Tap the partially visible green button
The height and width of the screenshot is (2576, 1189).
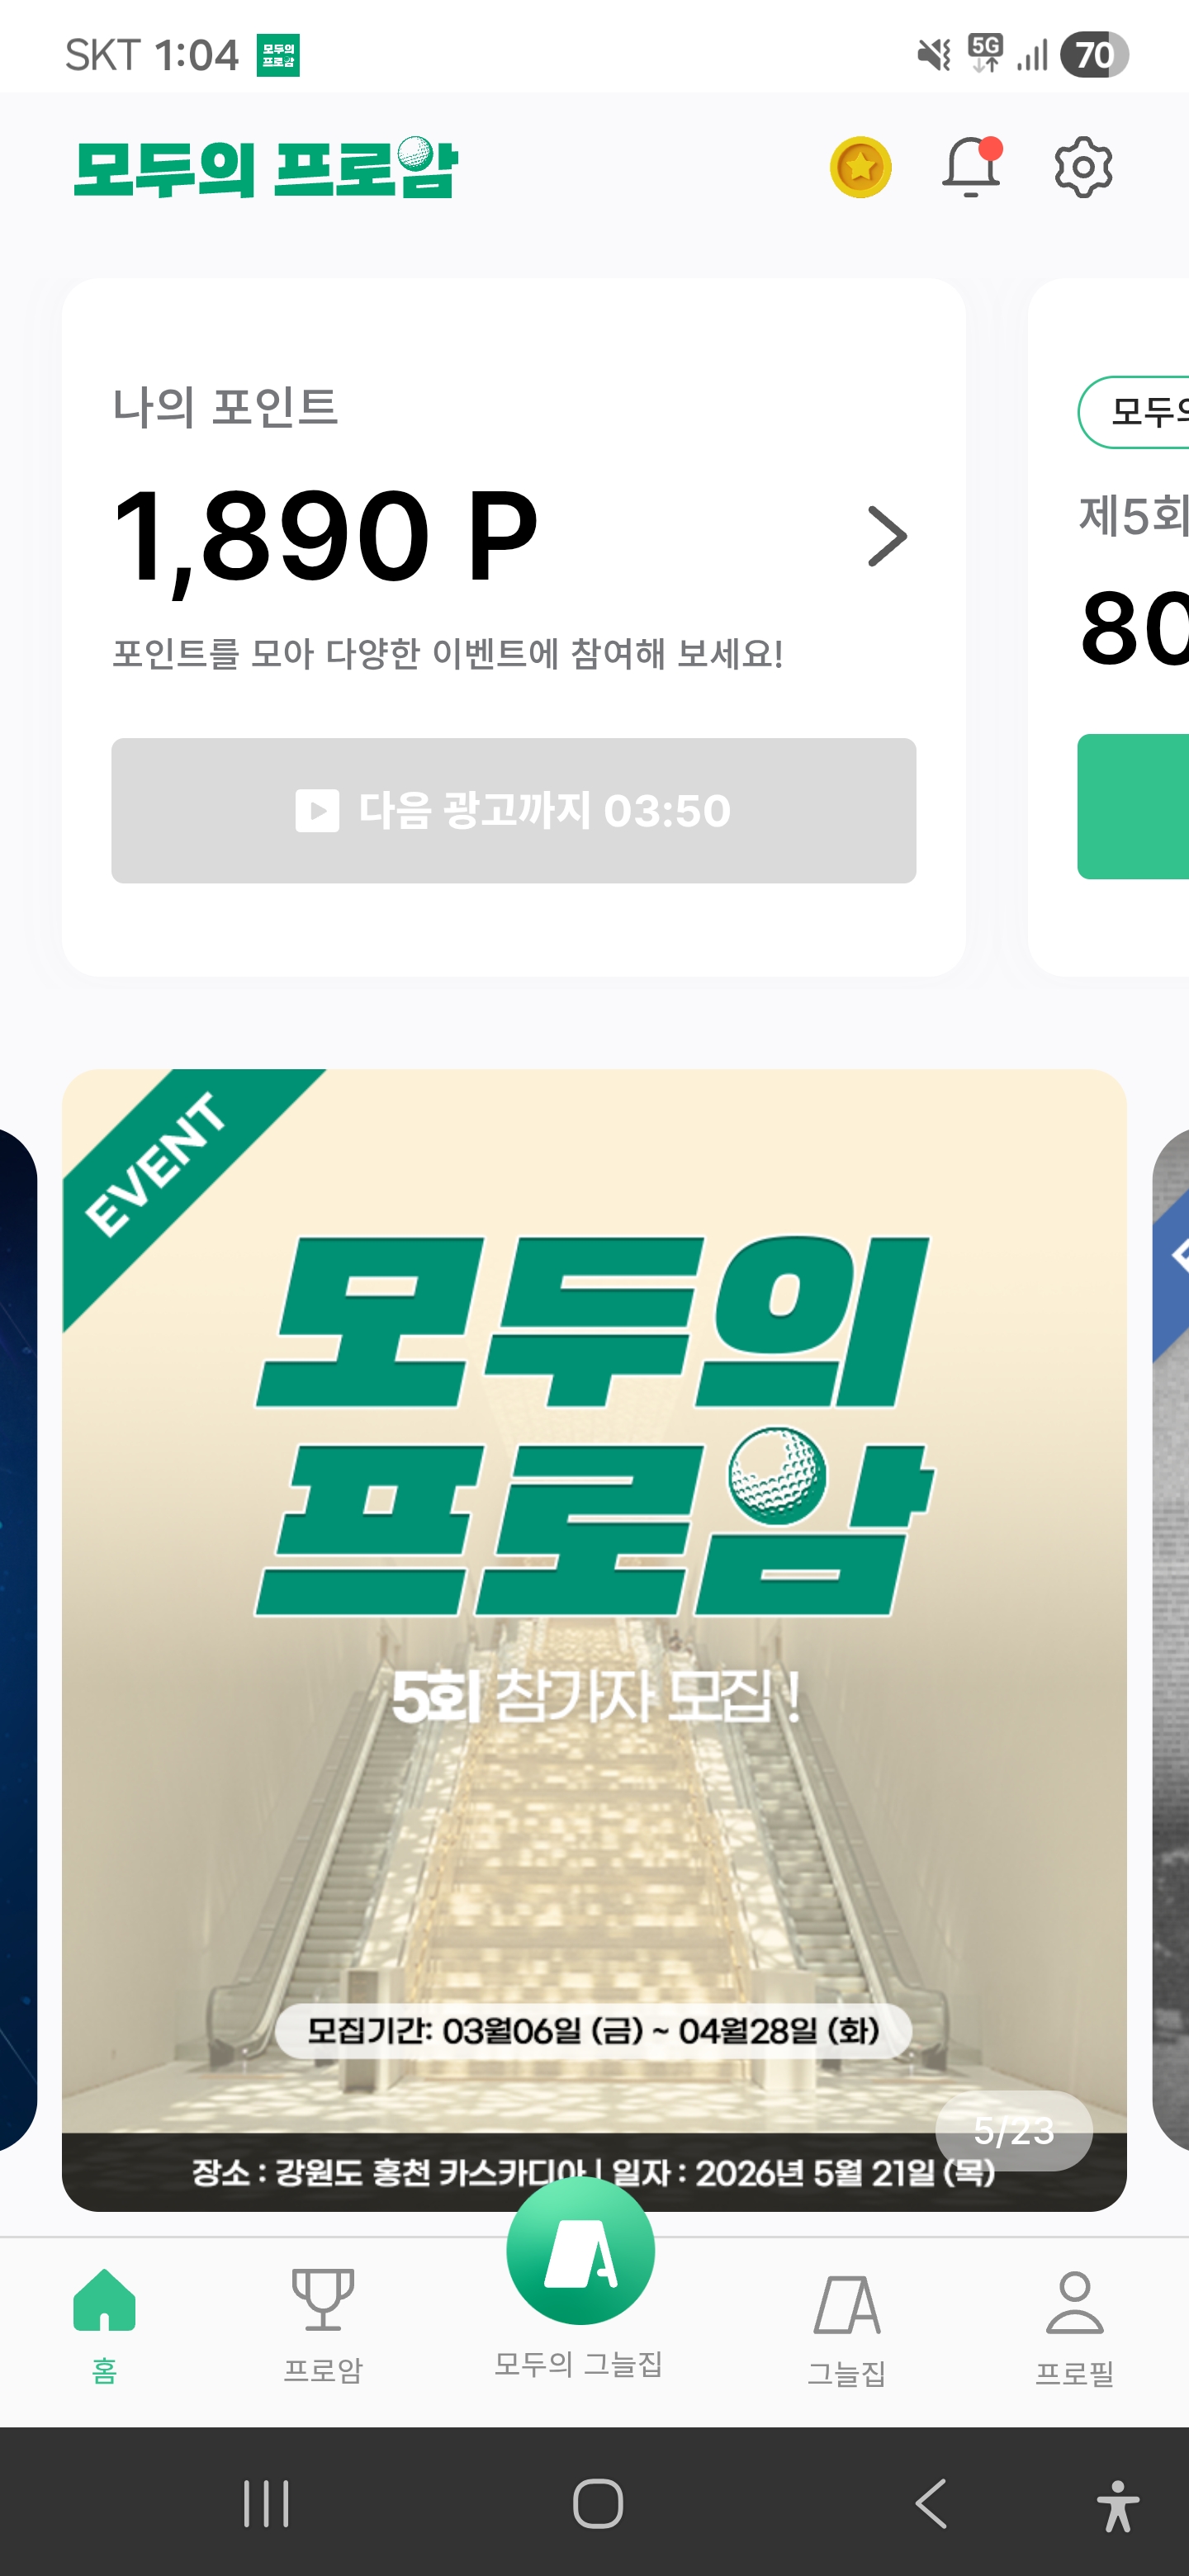(1133, 806)
